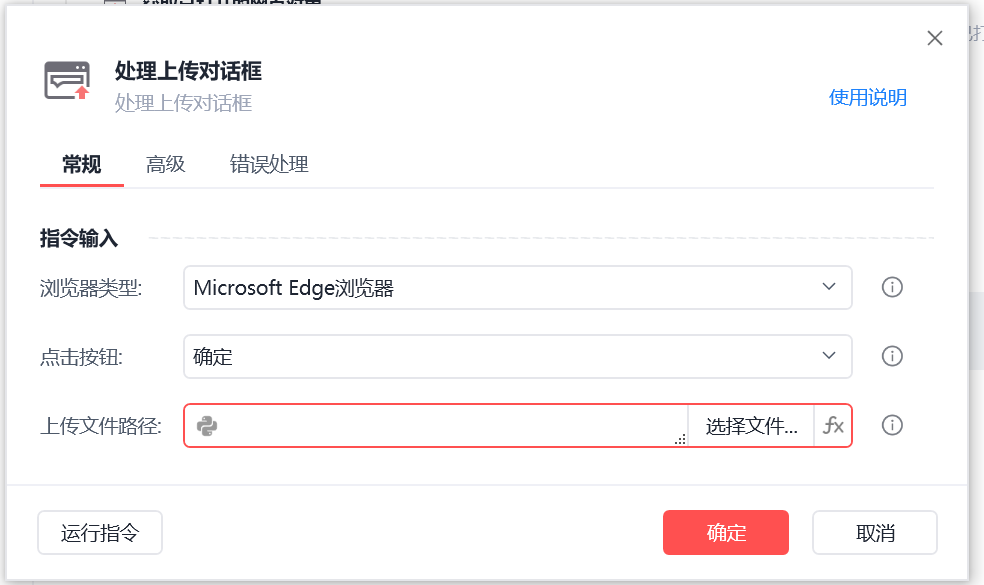The height and width of the screenshot is (585, 984).
Task: Cancel using the 取消 button
Action: pyautogui.click(x=875, y=533)
